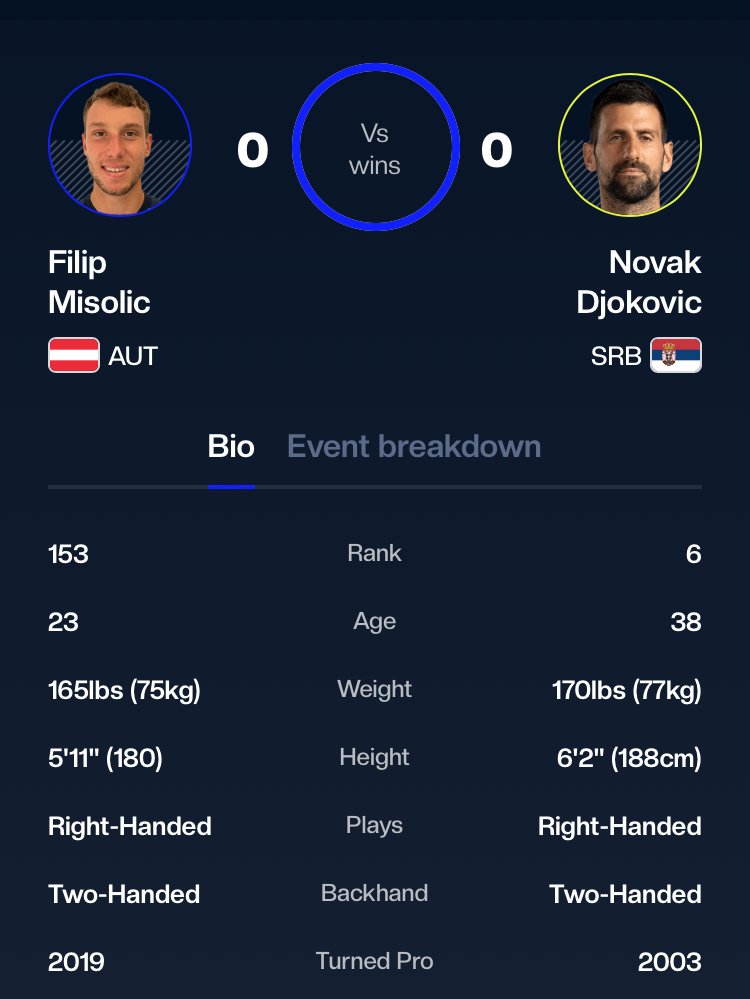Click Djokovic's rank value 6
Image resolution: width=750 pixels, height=999 pixels.
point(693,554)
